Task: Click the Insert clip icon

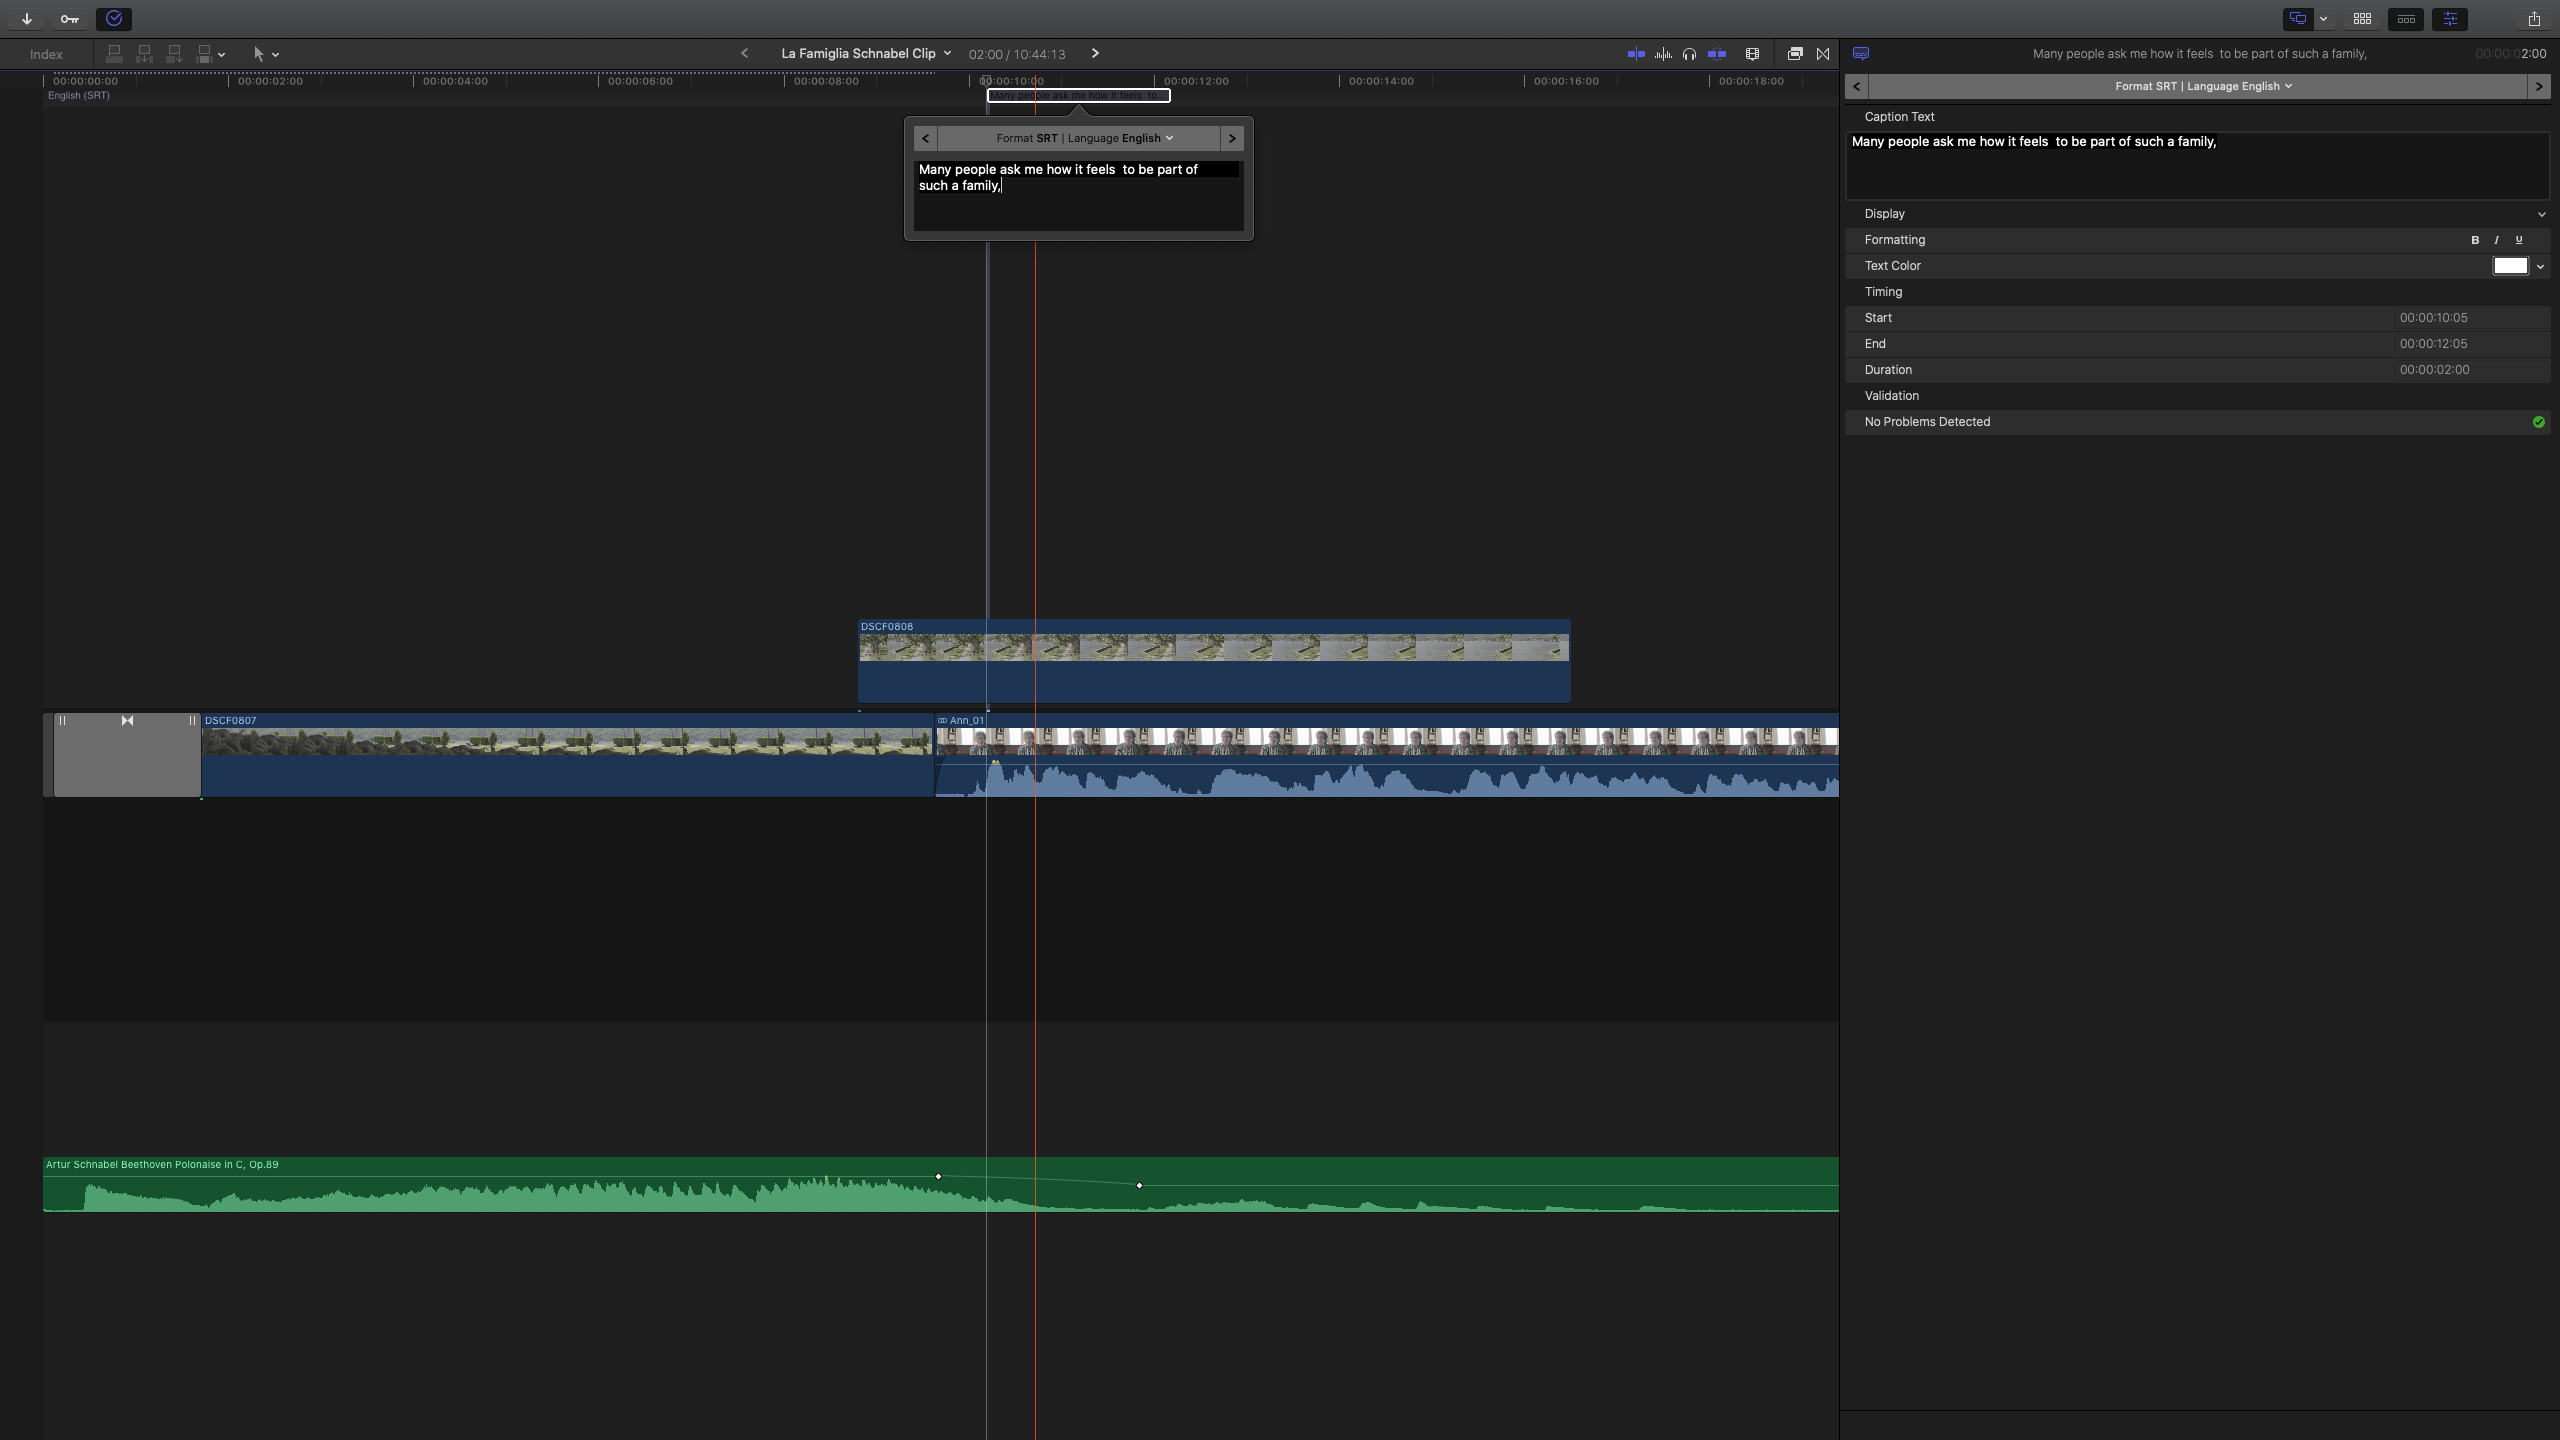Action: pos(144,54)
